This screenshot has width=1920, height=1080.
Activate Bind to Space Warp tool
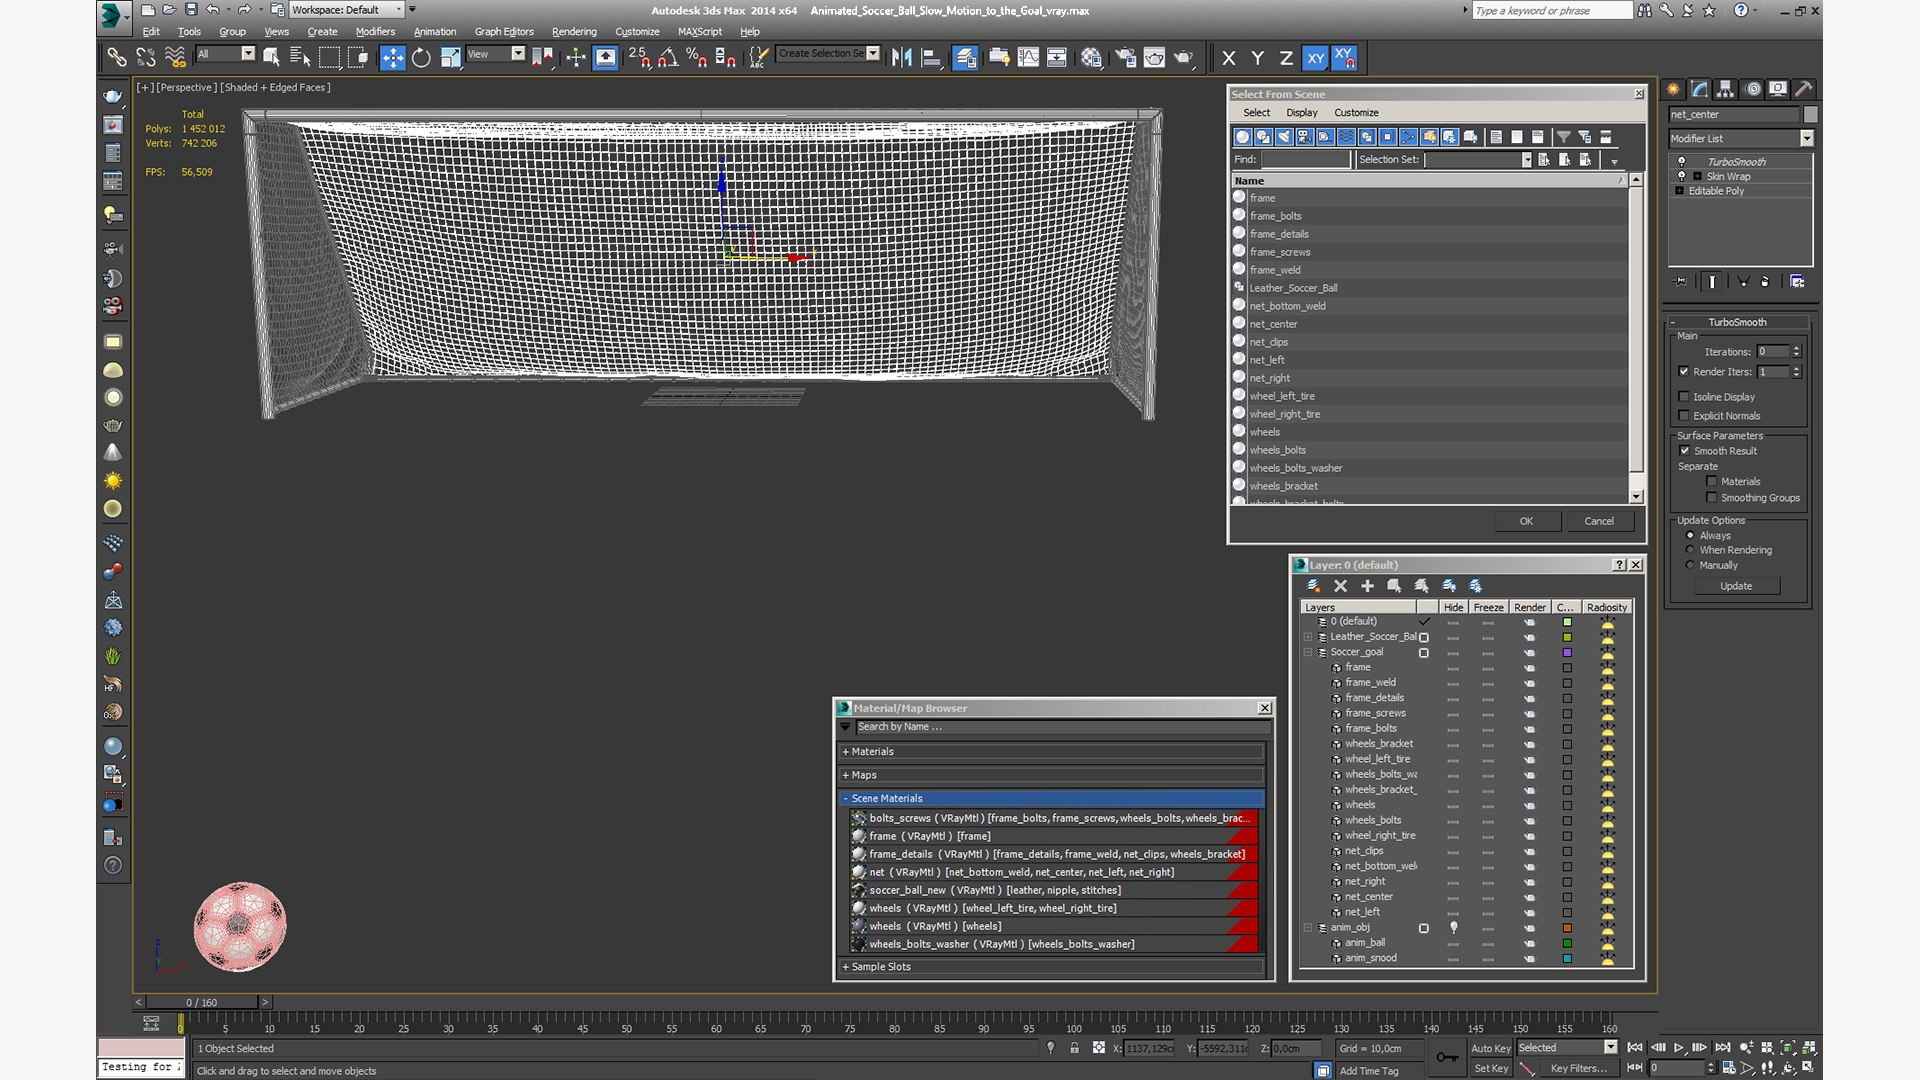point(175,57)
